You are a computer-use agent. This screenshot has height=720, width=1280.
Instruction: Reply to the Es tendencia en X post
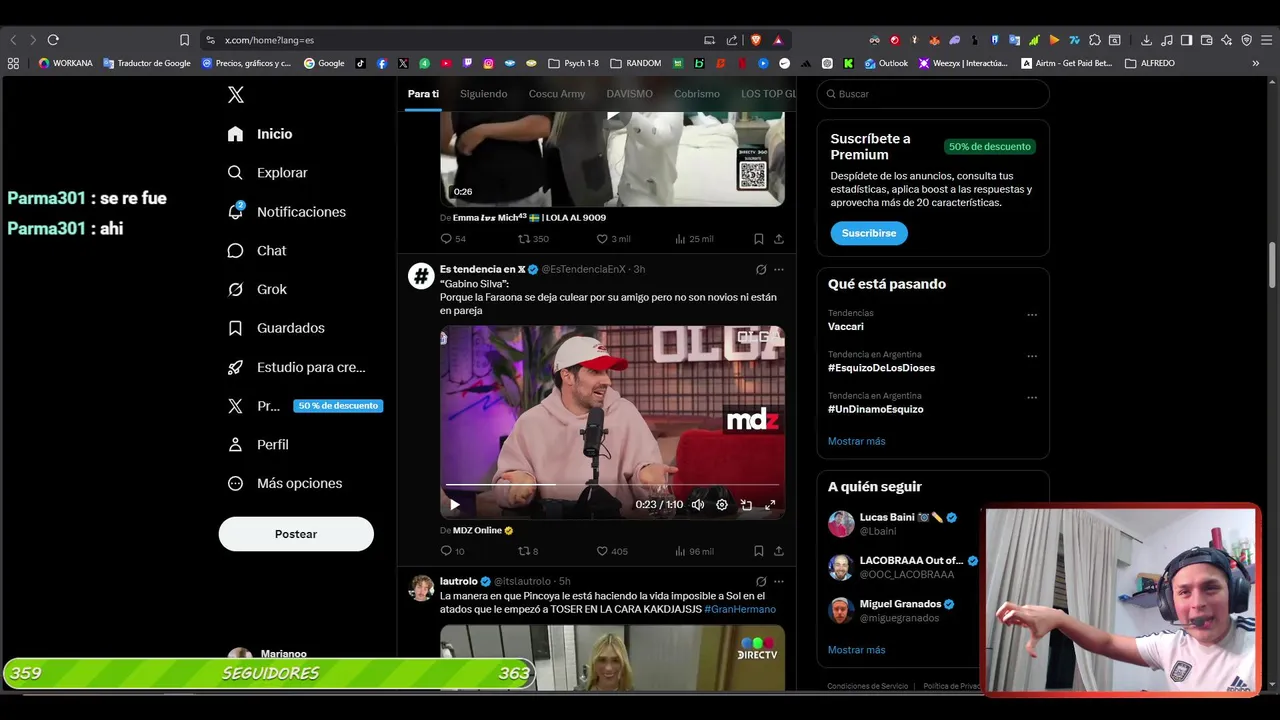(x=452, y=551)
